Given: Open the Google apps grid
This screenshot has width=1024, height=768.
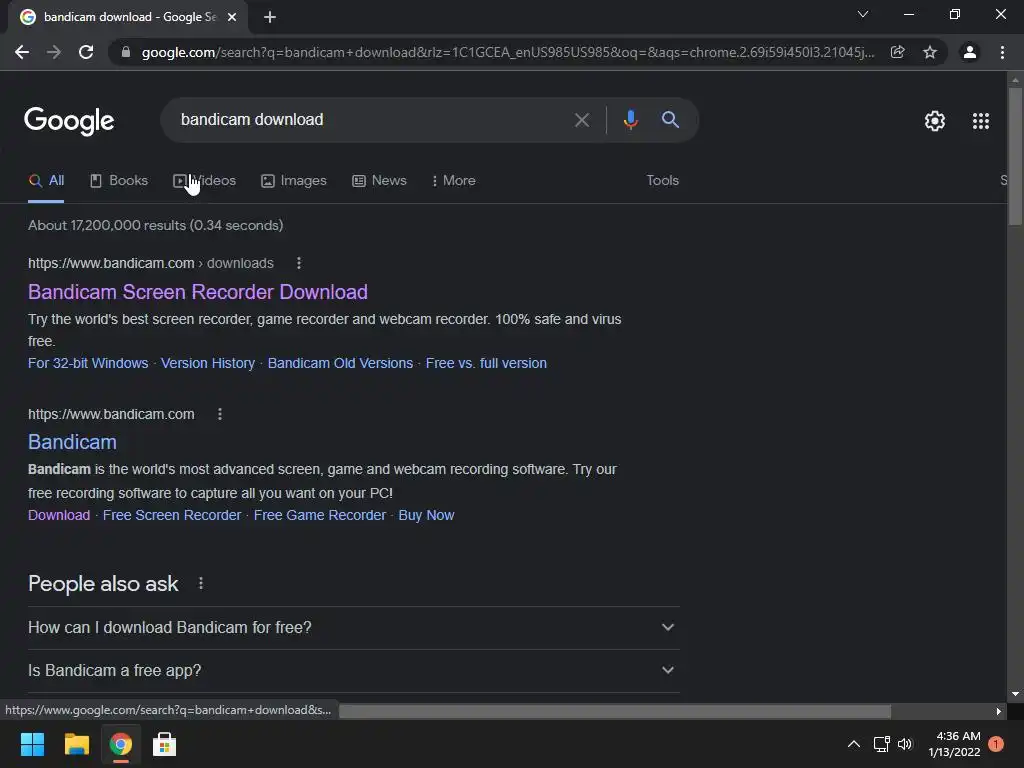Looking at the screenshot, I should [x=980, y=121].
